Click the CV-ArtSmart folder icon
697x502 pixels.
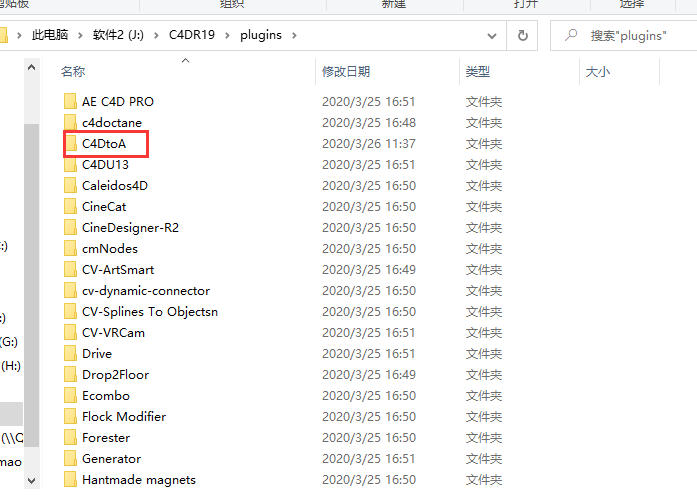pyautogui.click(x=70, y=269)
